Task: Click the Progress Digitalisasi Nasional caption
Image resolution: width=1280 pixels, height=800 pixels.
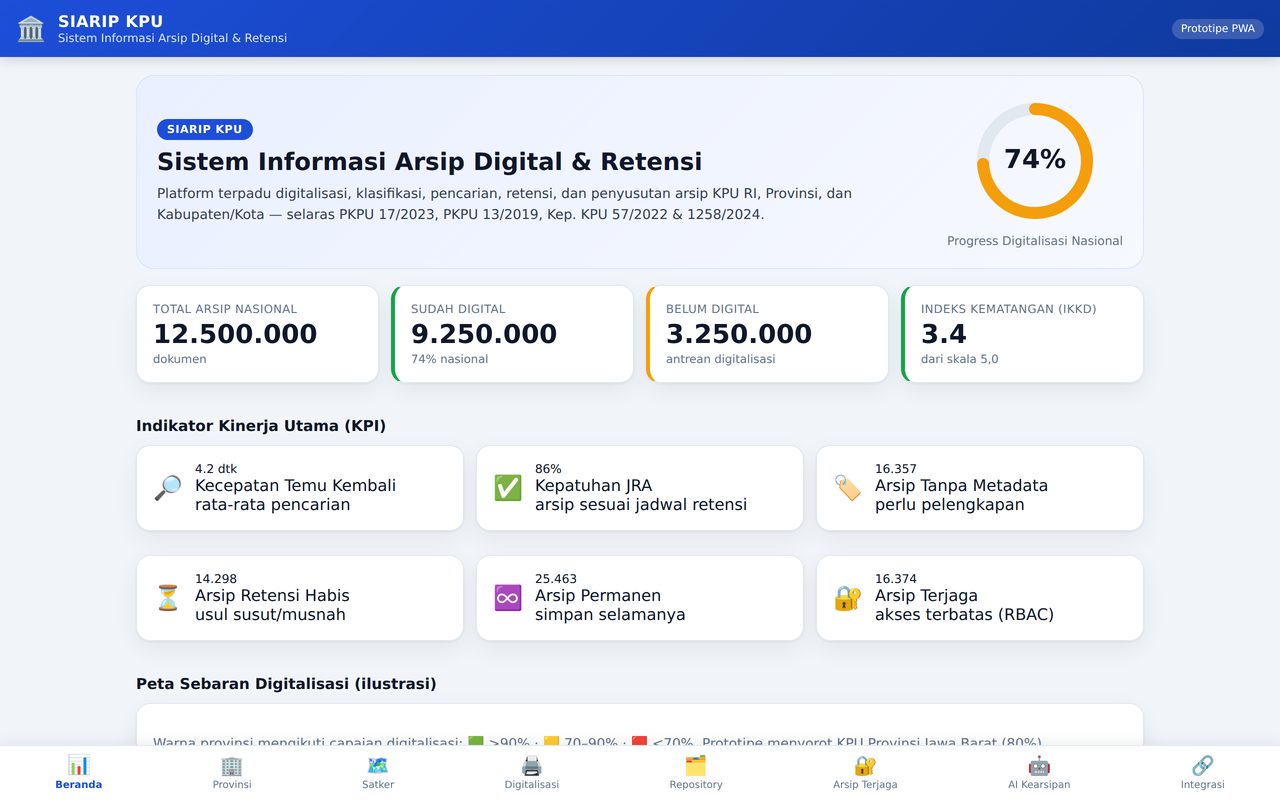Action: pos(1035,241)
